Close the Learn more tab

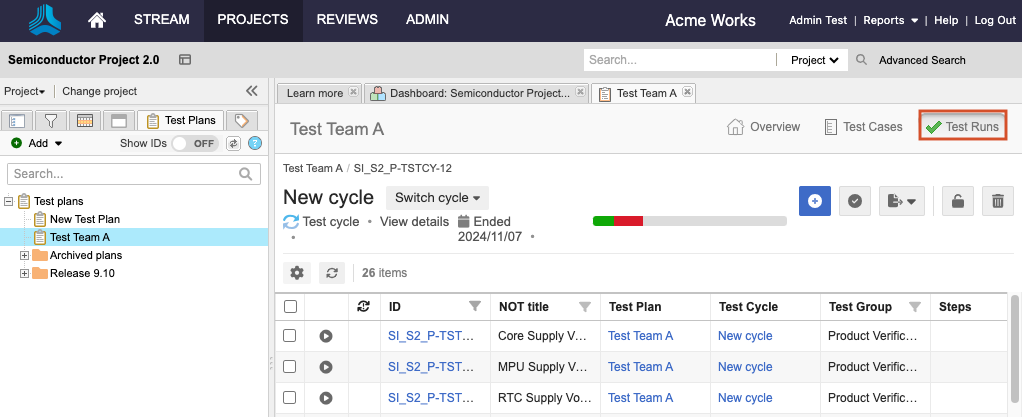pos(353,92)
